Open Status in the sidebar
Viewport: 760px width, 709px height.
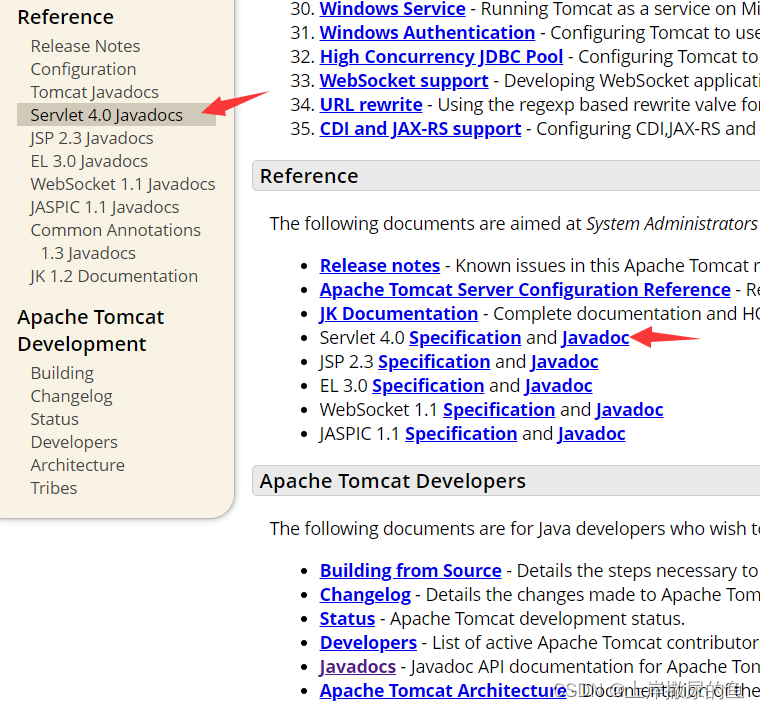(x=54, y=419)
